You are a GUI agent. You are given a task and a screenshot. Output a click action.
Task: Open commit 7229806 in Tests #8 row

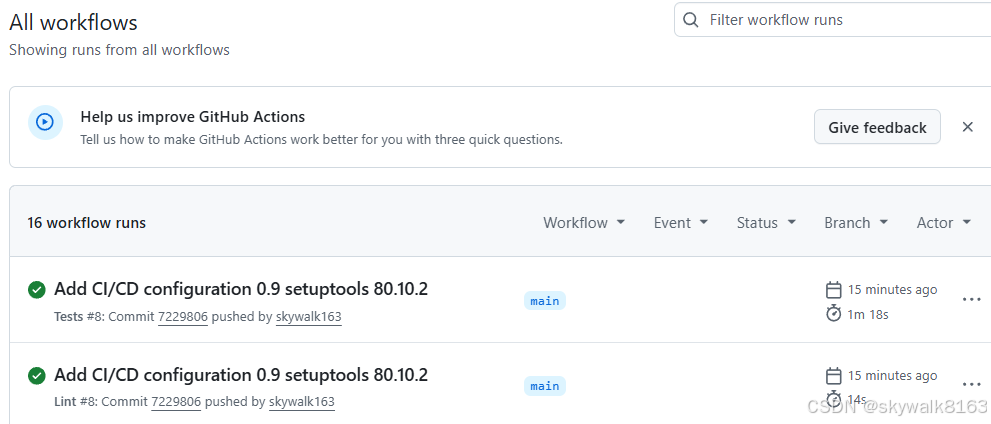pyautogui.click(x=183, y=317)
